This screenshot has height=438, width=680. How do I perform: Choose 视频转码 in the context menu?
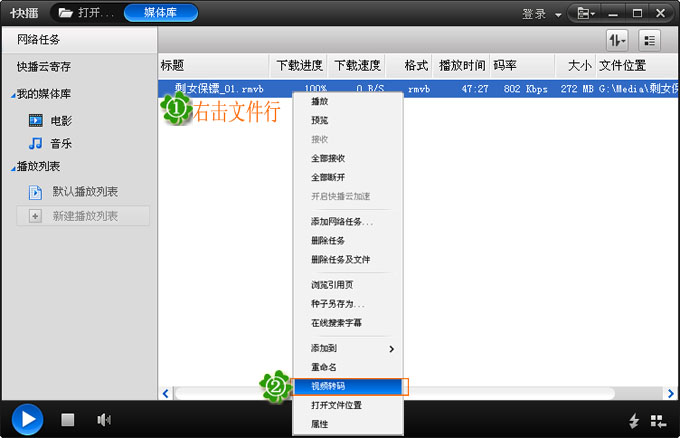tap(348, 386)
